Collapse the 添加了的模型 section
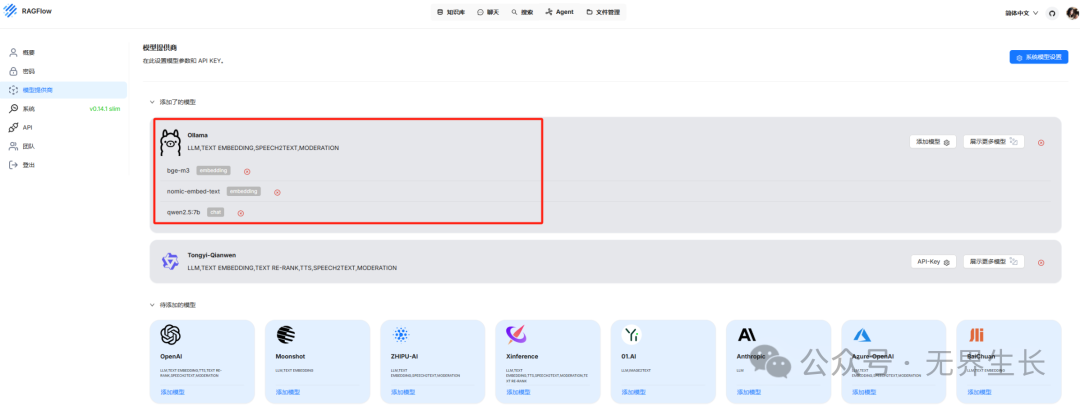Screen dimensions: 1080x406 pos(152,102)
